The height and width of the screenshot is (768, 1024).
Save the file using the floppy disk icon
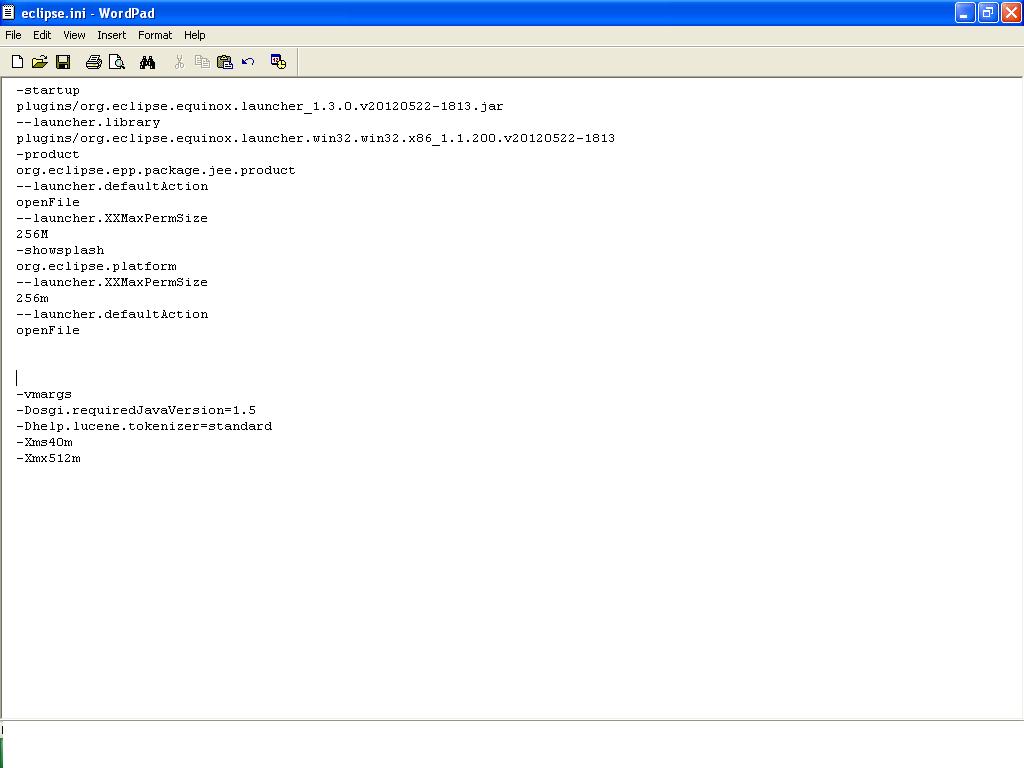click(x=63, y=62)
